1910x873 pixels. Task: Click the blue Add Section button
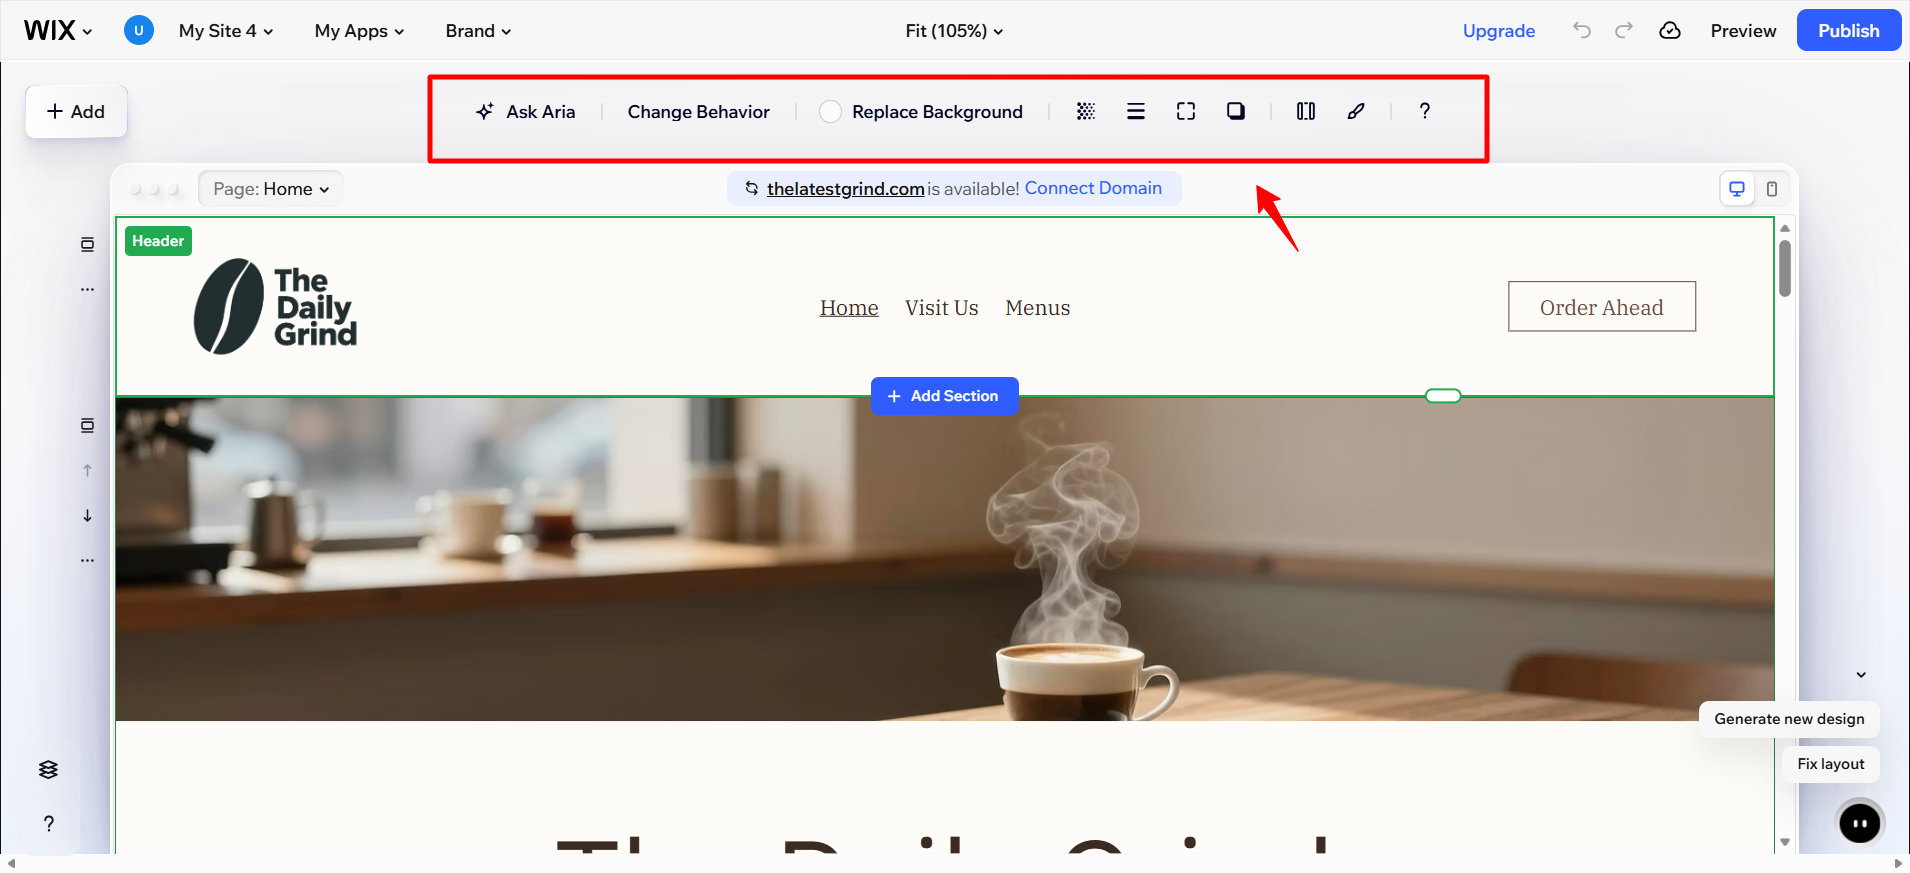pos(945,396)
